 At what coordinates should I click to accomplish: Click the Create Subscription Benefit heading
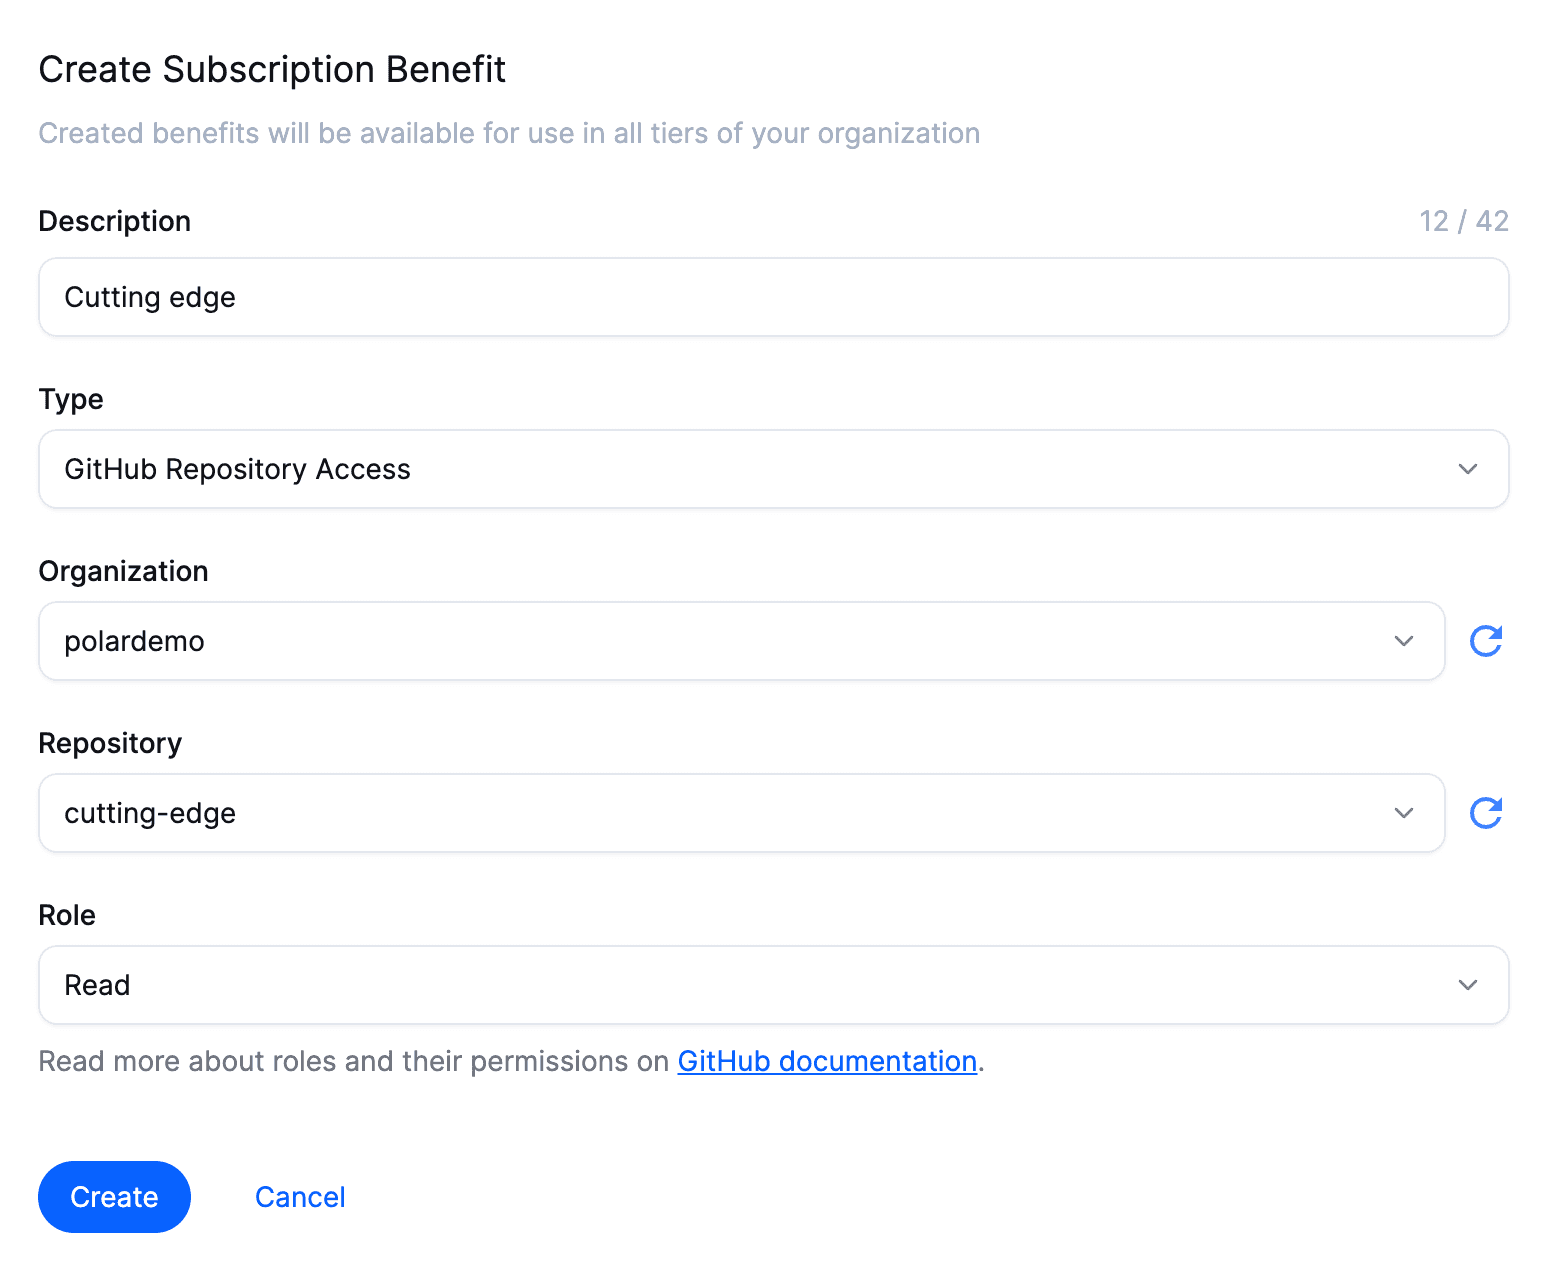click(272, 69)
